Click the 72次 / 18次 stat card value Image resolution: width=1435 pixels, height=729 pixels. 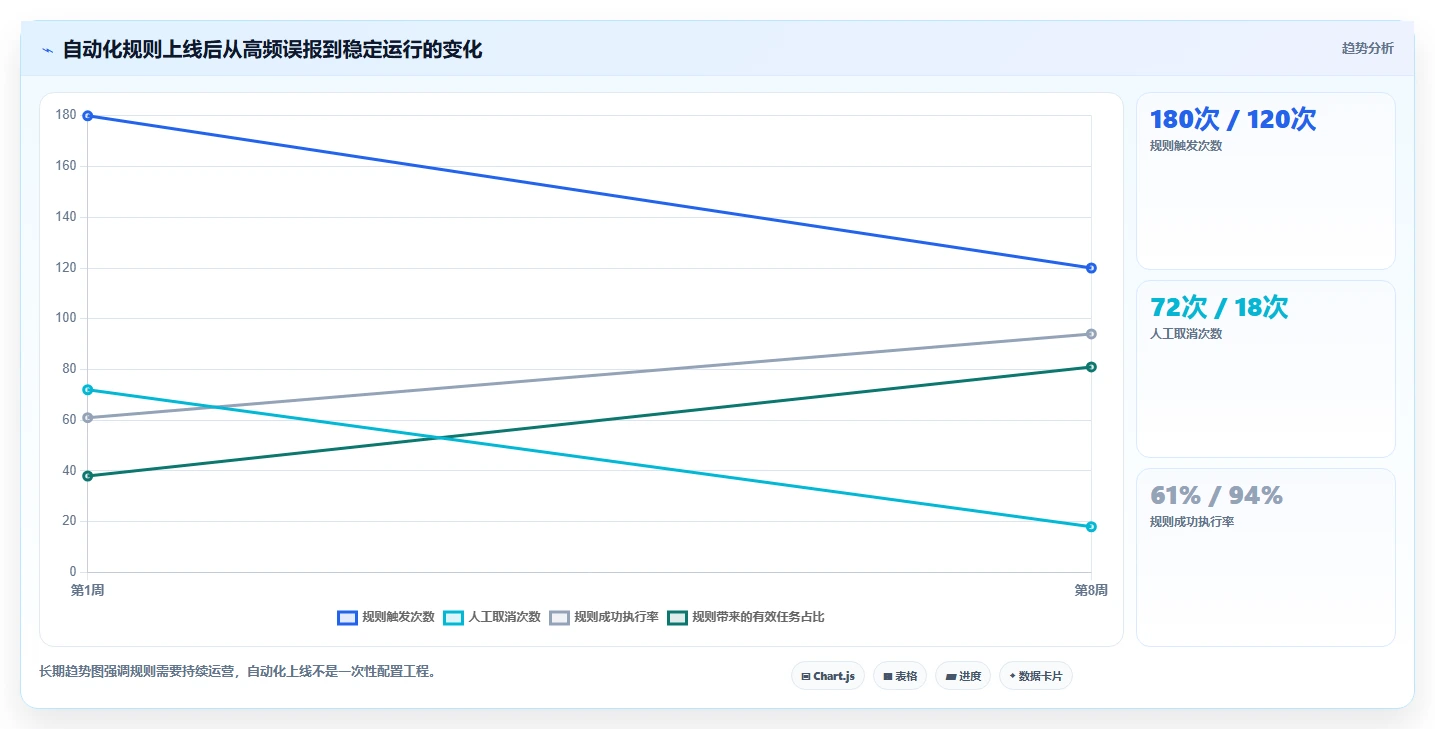coord(1219,308)
